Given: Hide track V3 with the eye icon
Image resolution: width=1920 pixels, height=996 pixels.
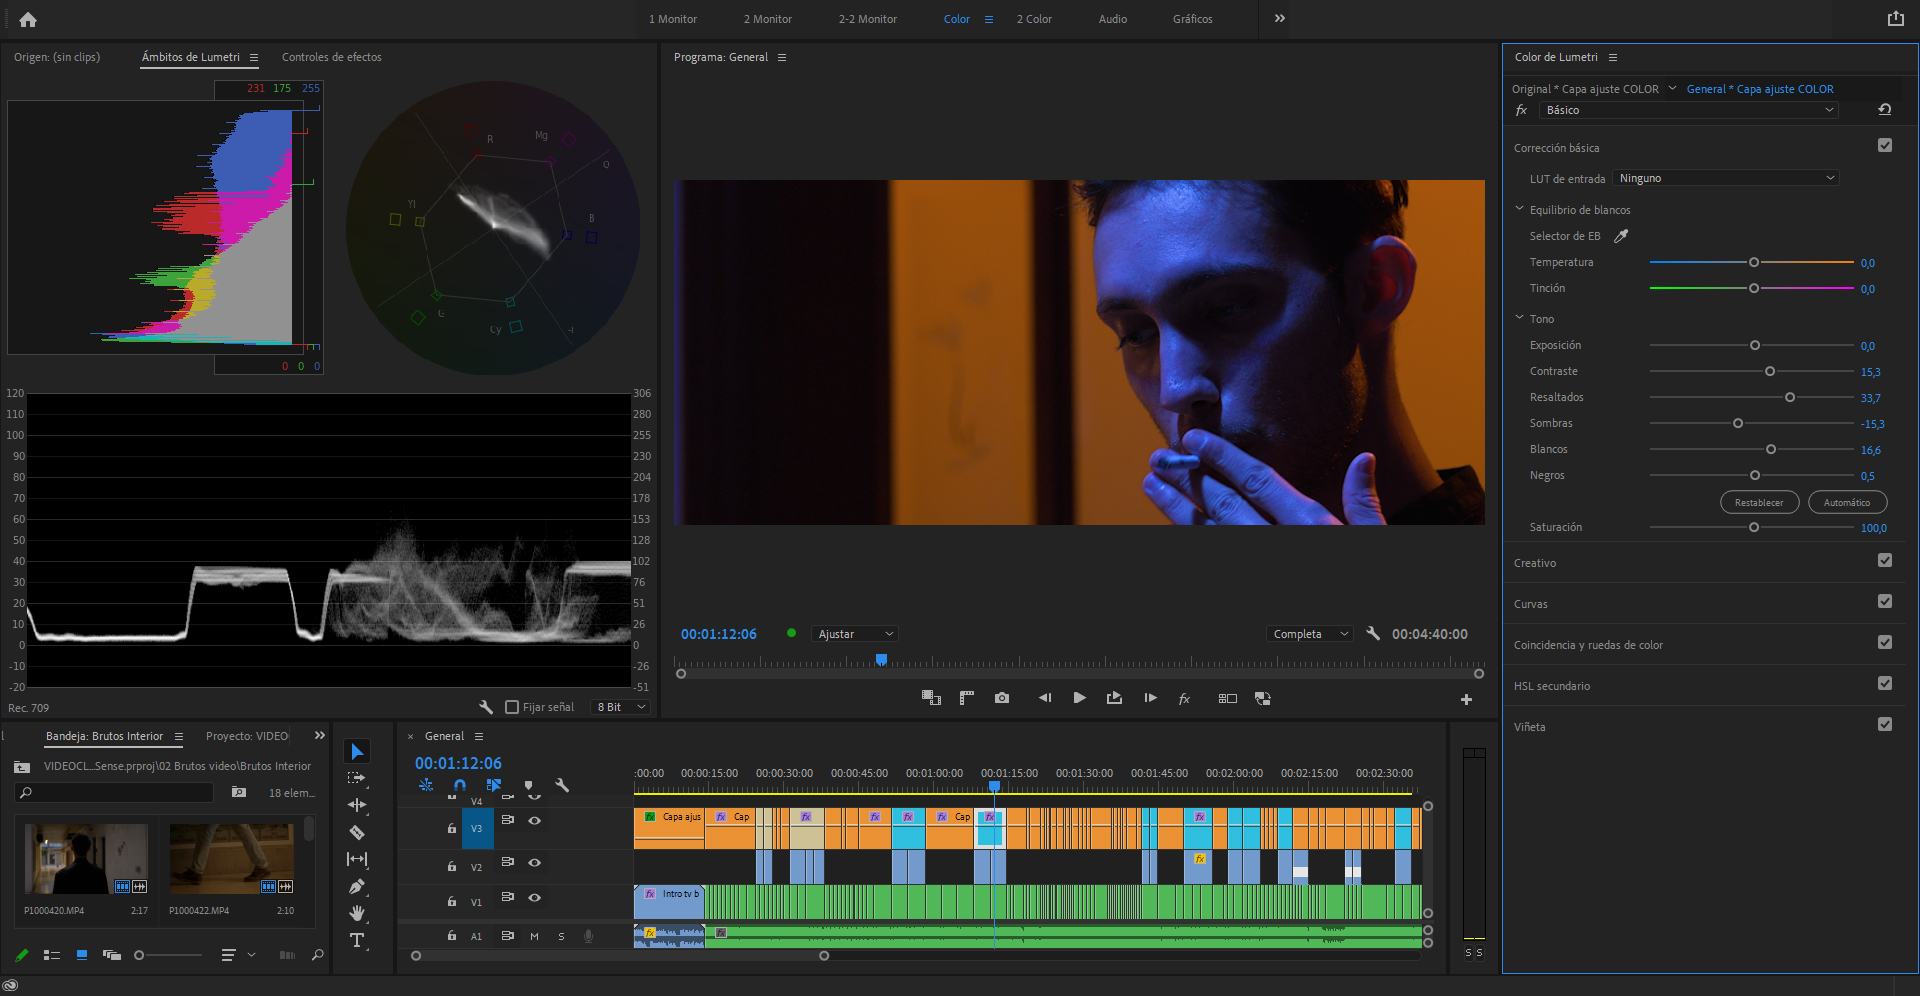Looking at the screenshot, I should point(535,820).
